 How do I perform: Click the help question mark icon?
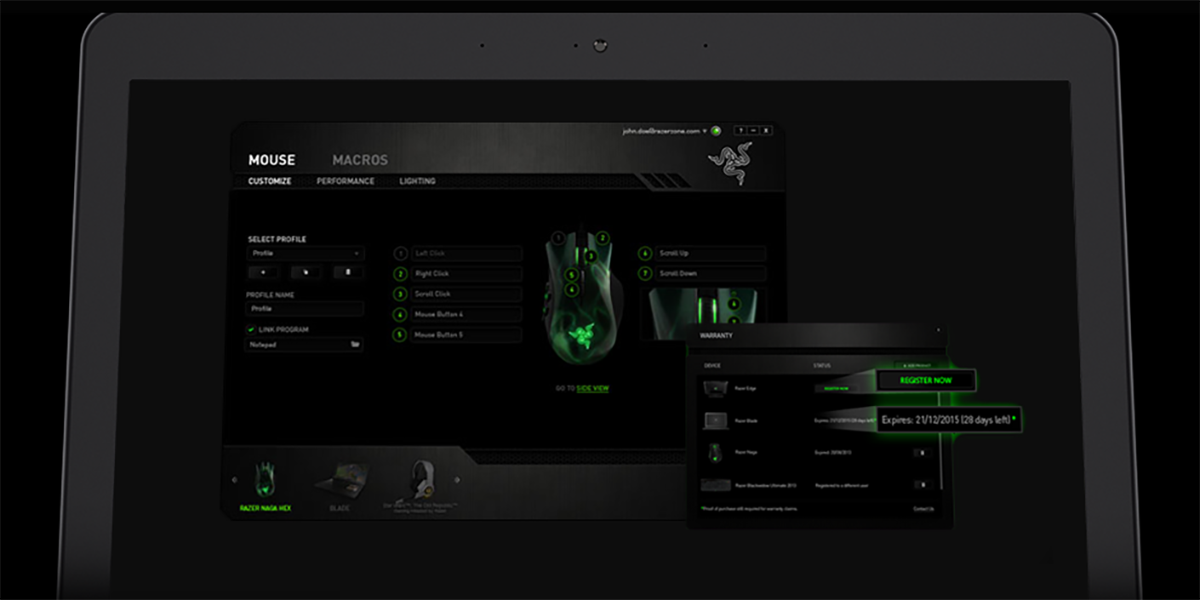point(740,131)
